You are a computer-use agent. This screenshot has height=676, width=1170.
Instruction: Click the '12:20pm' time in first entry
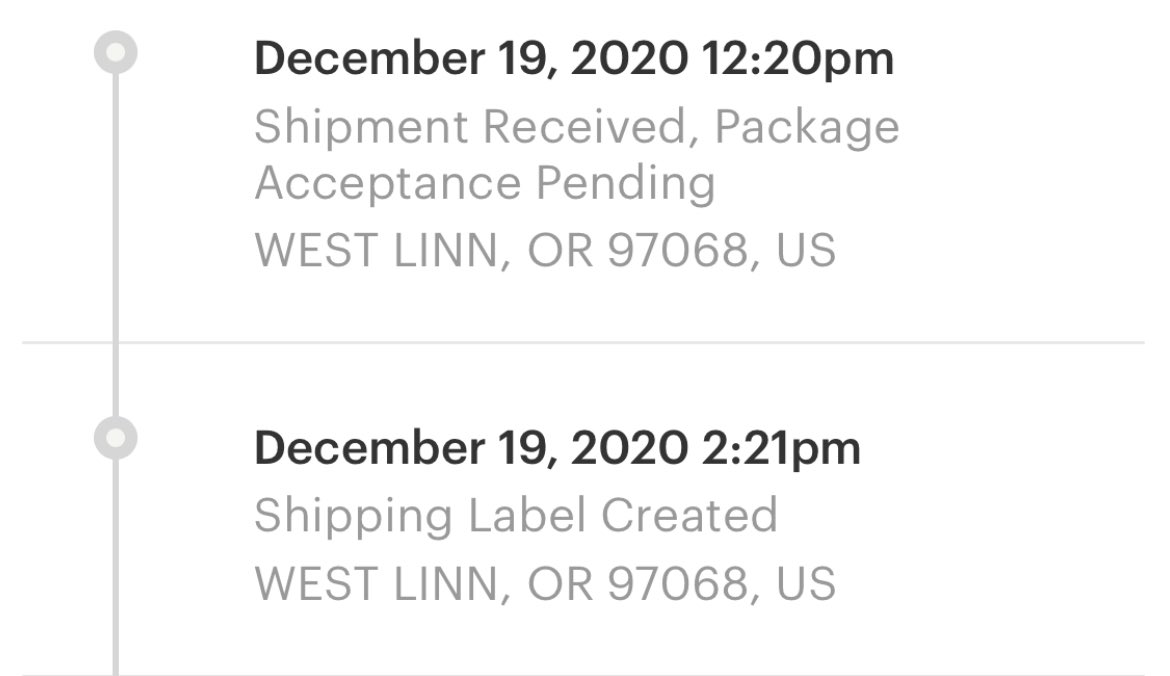coord(798,59)
